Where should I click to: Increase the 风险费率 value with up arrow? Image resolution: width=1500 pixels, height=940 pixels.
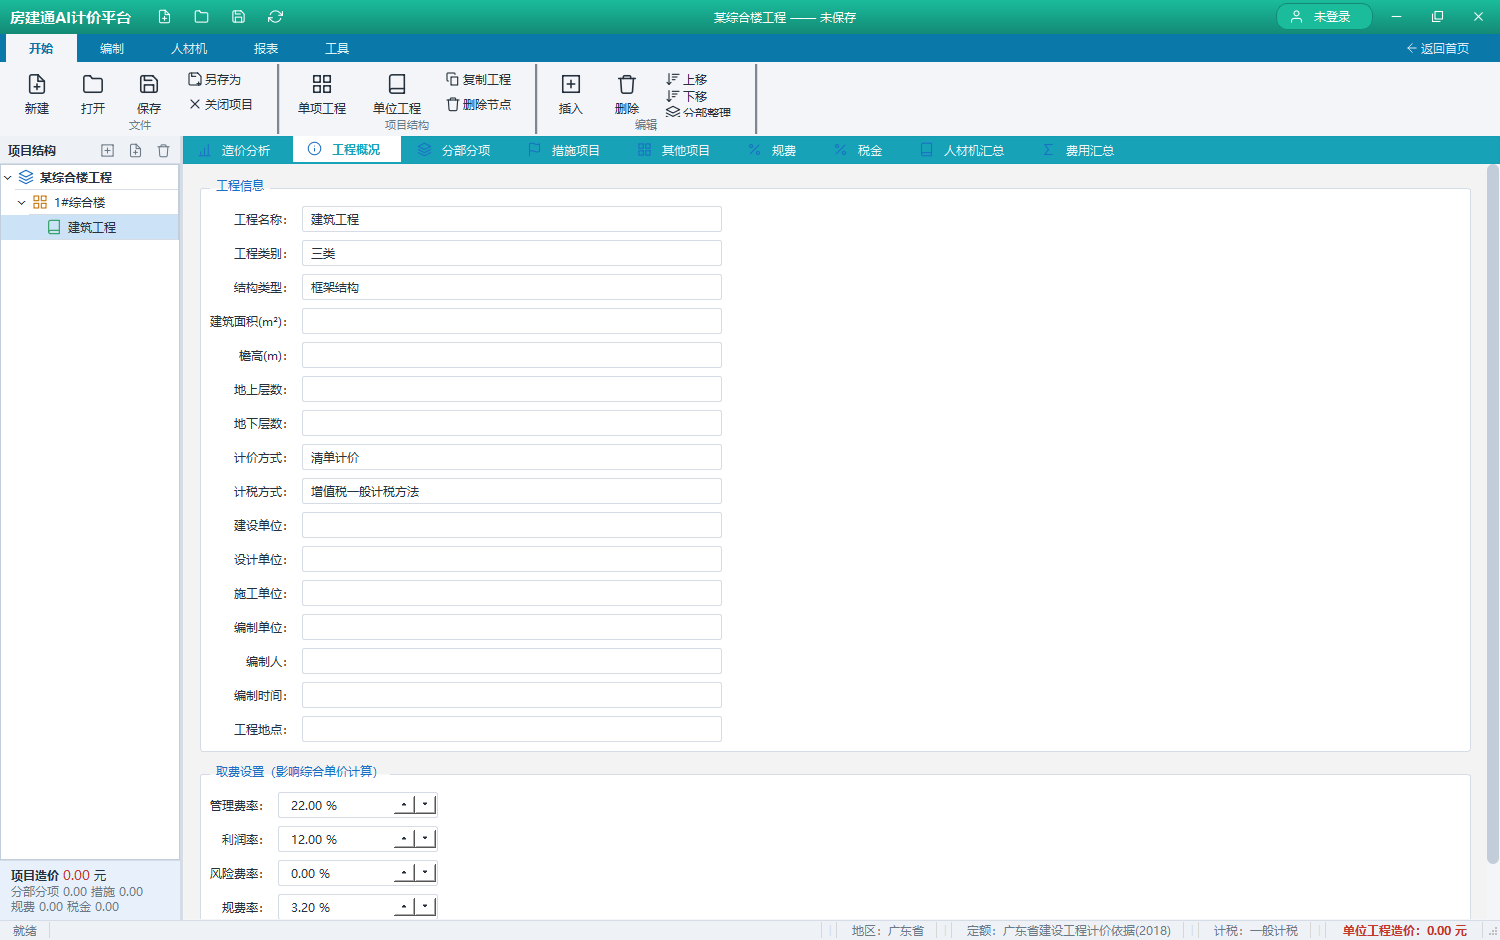pyautogui.click(x=404, y=873)
